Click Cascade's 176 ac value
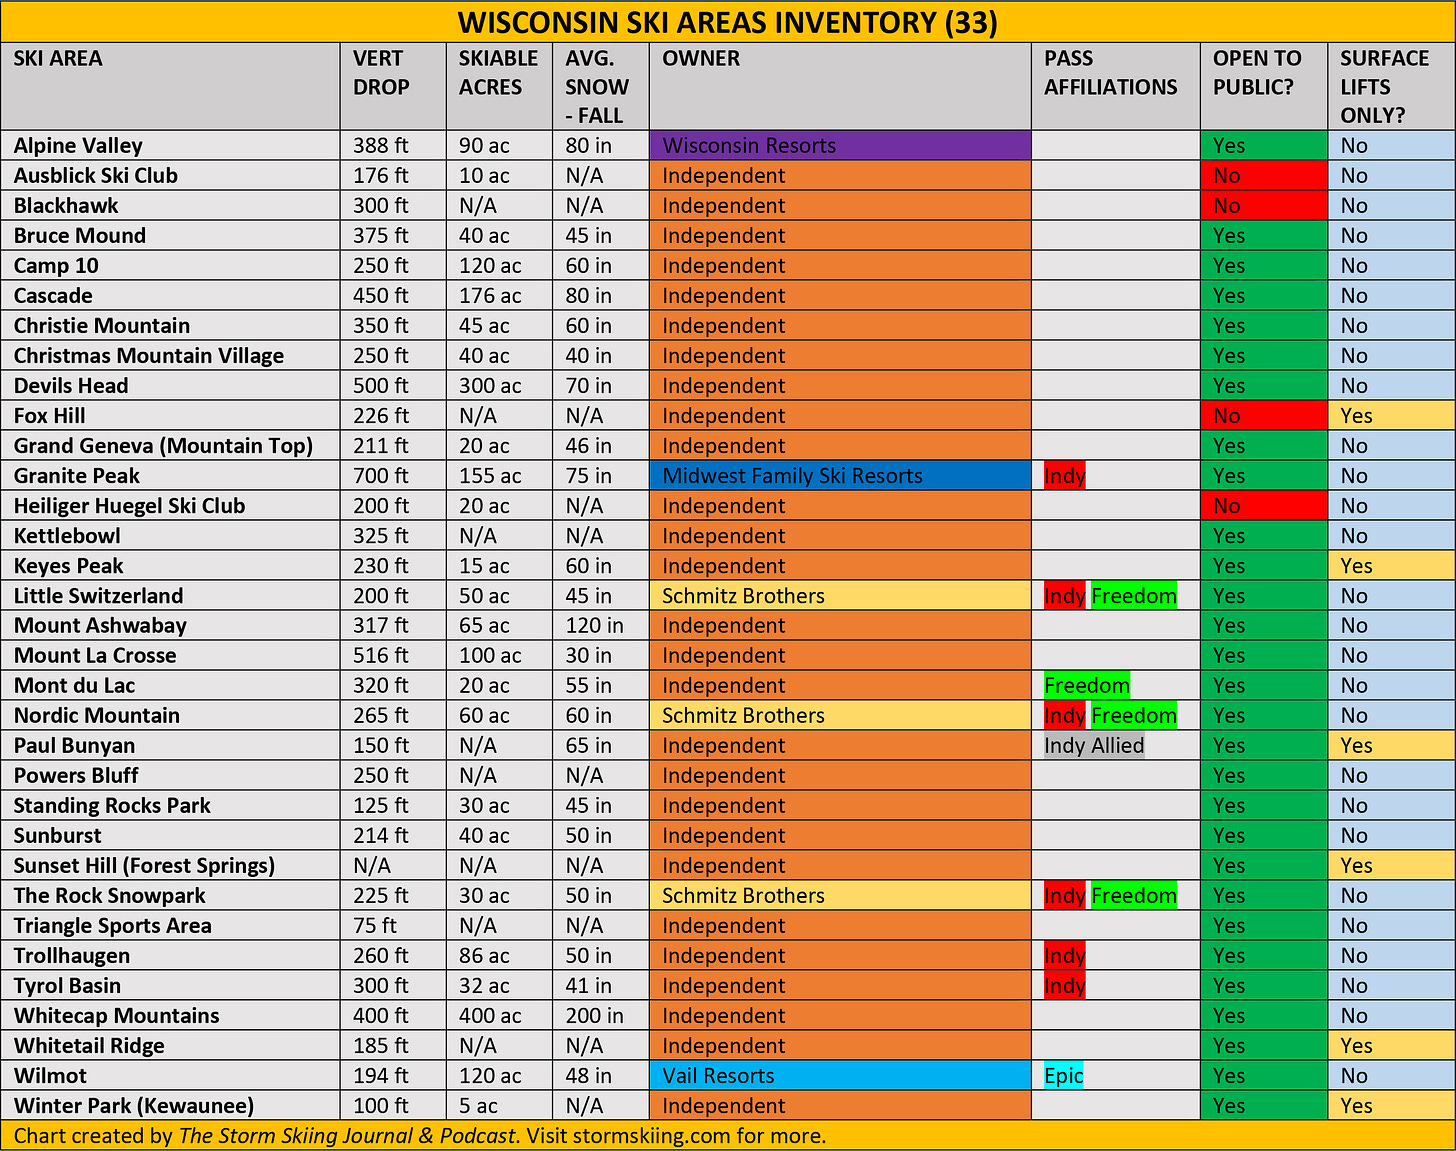Screen dimensions: 1456x1151 coord(490,295)
